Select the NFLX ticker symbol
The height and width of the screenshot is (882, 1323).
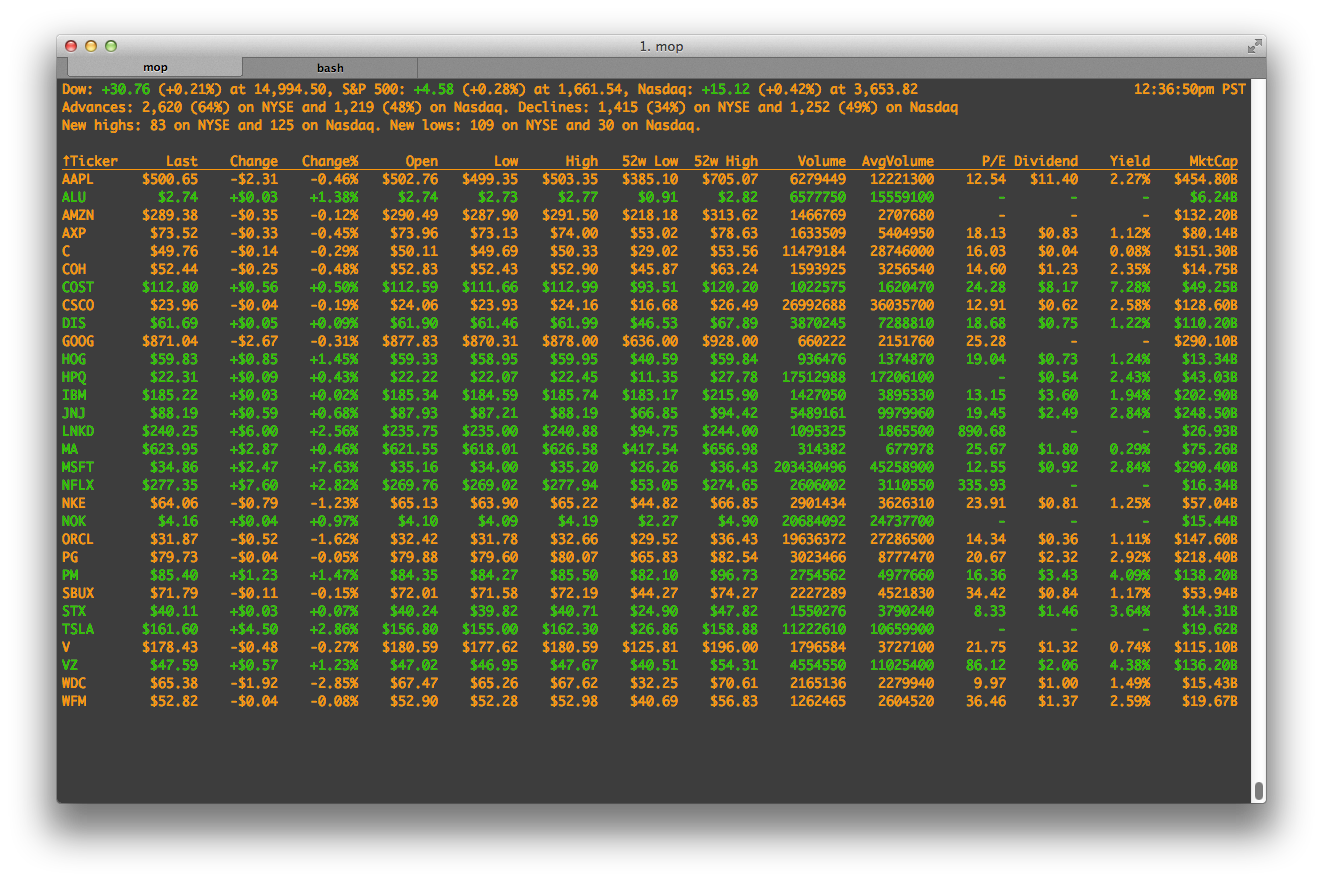pos(78,485)
